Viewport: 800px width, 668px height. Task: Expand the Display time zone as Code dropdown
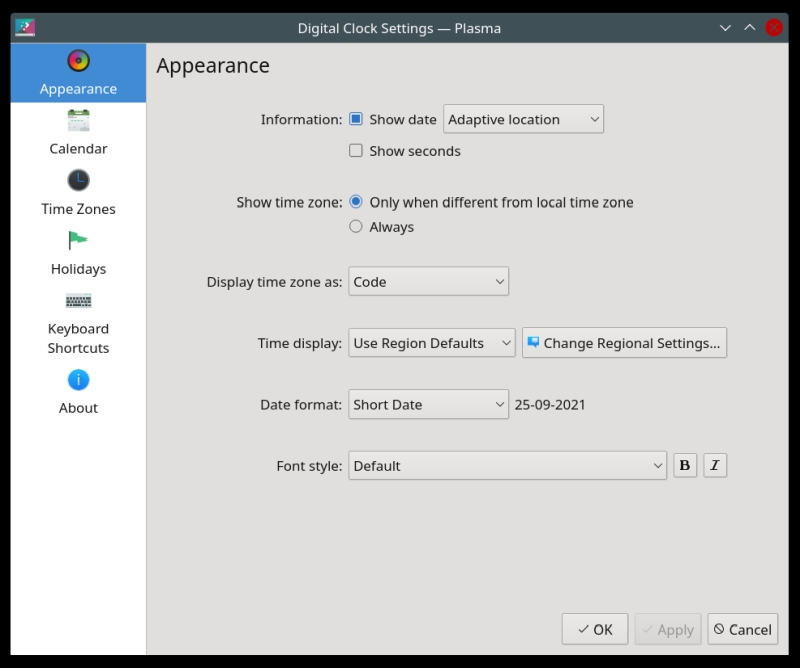(428, 282)
